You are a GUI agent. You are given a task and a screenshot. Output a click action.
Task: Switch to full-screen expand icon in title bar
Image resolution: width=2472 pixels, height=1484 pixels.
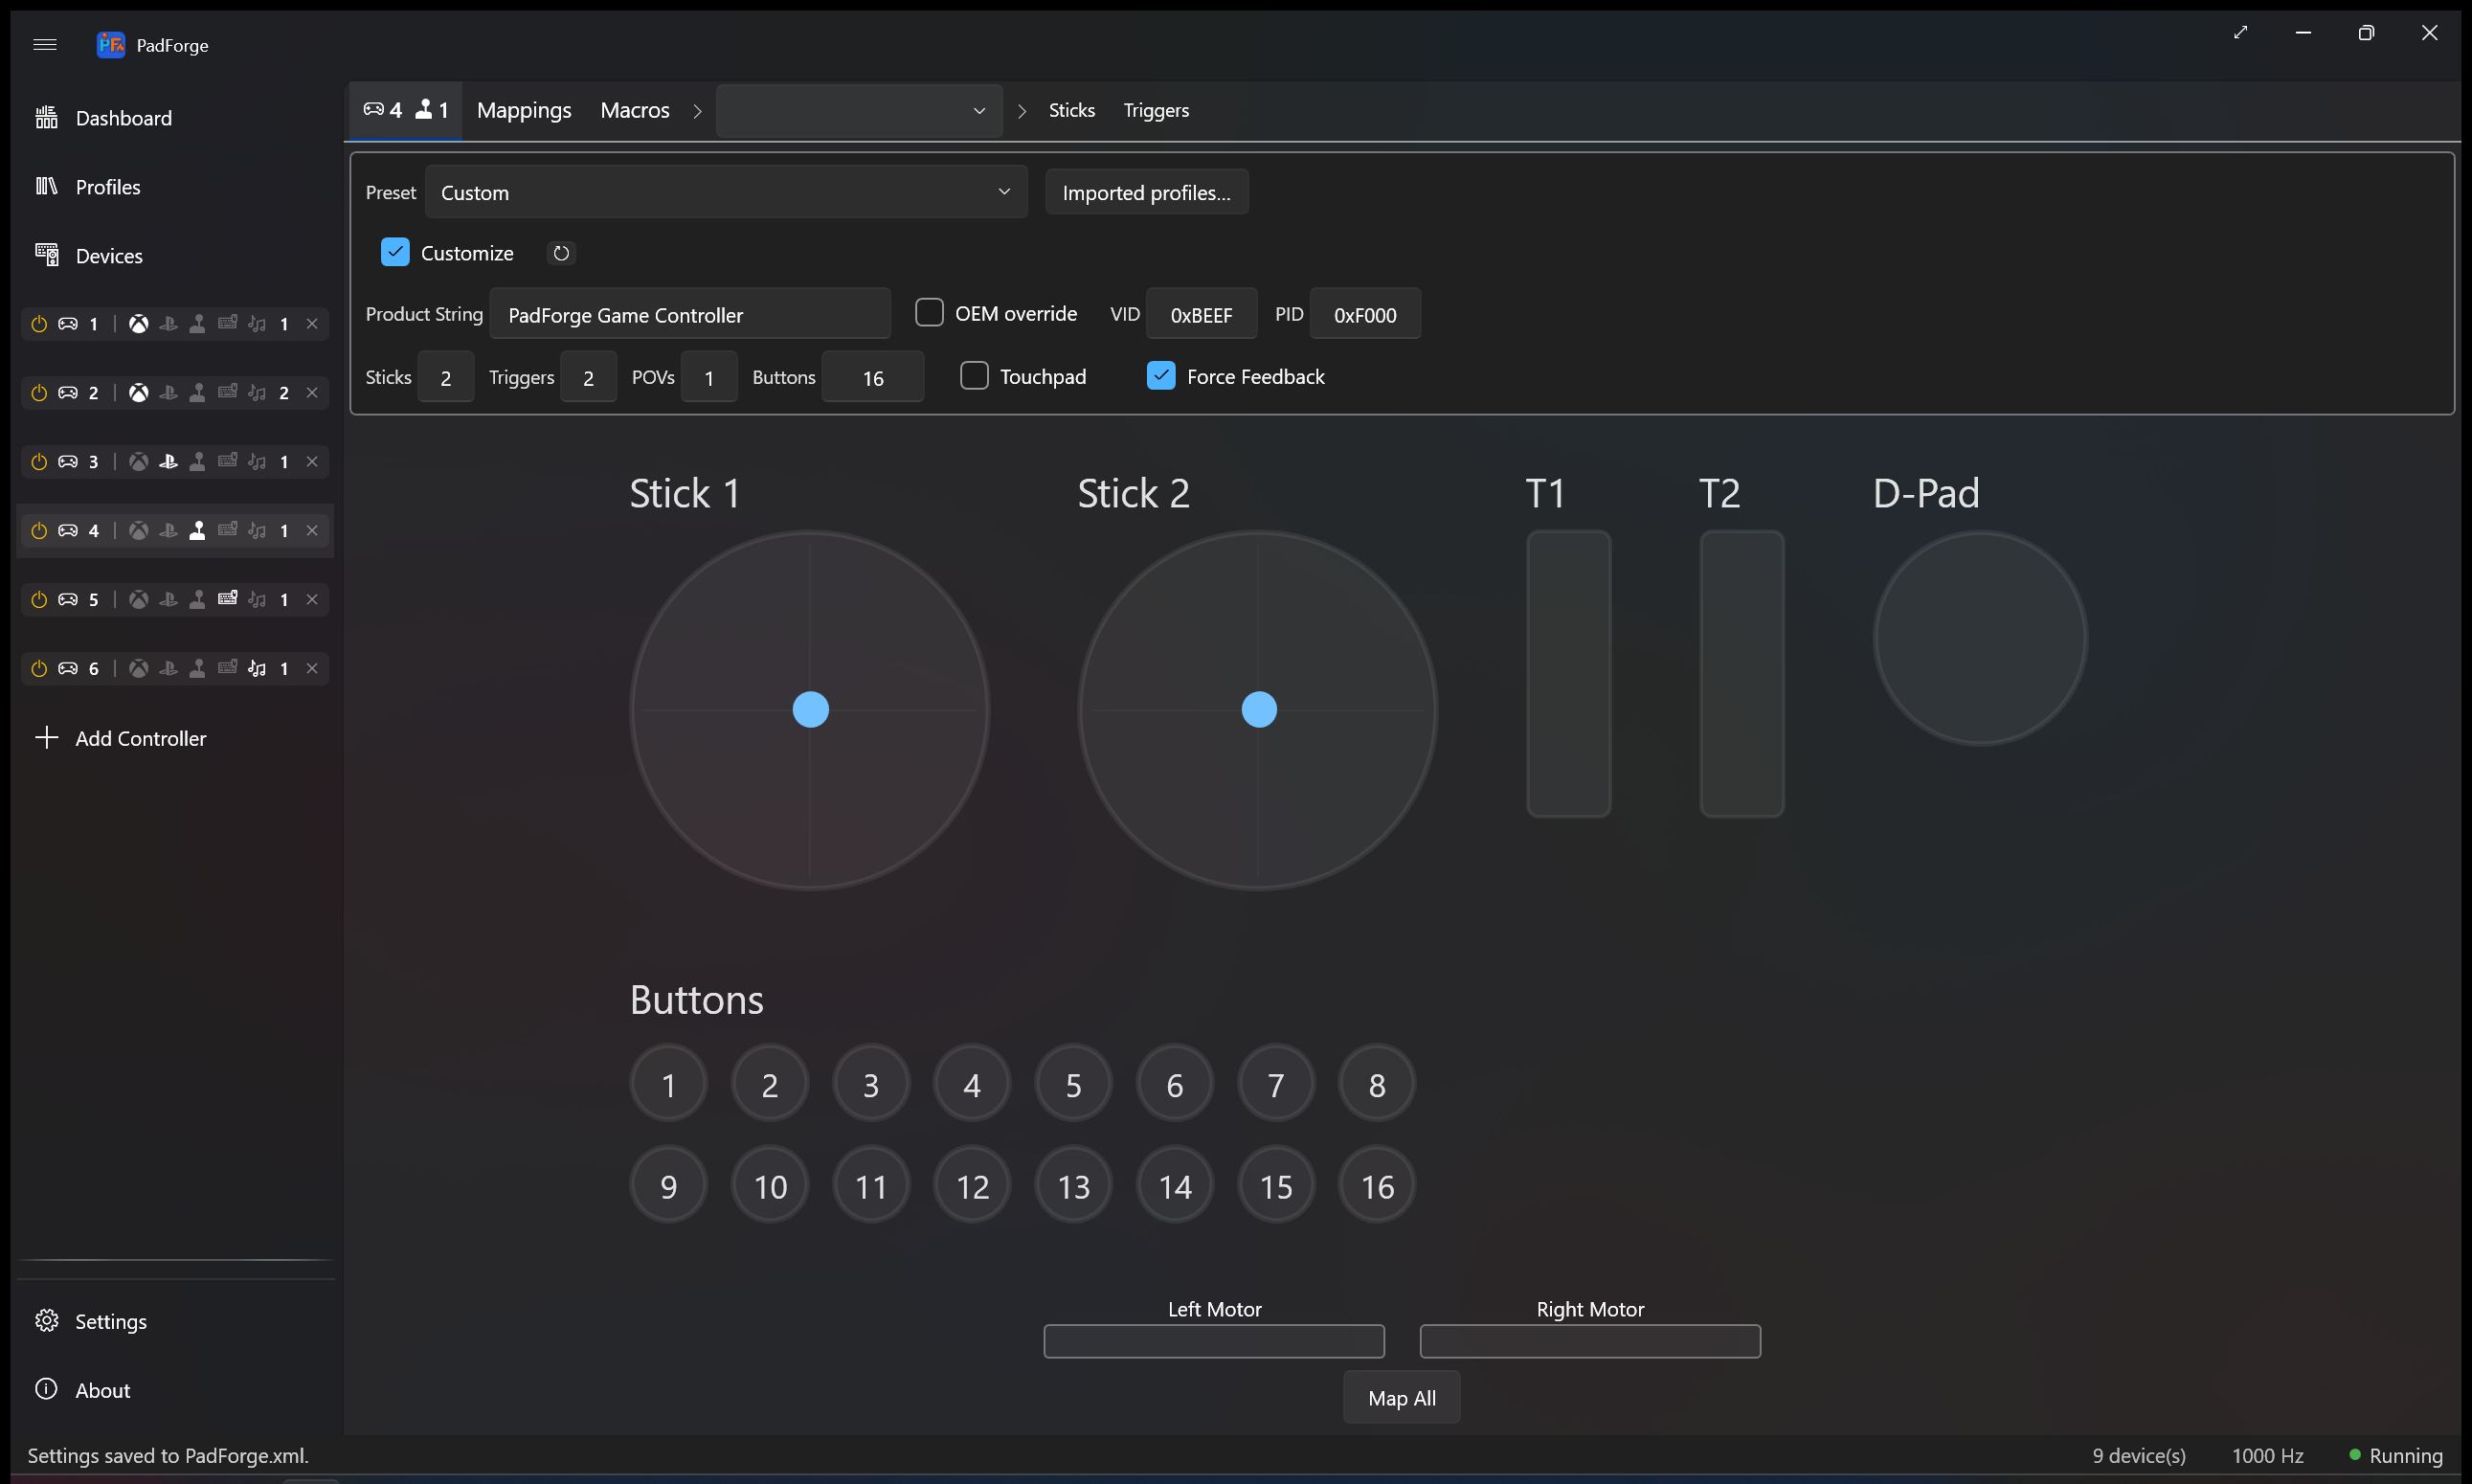[x=2240, y=32]
